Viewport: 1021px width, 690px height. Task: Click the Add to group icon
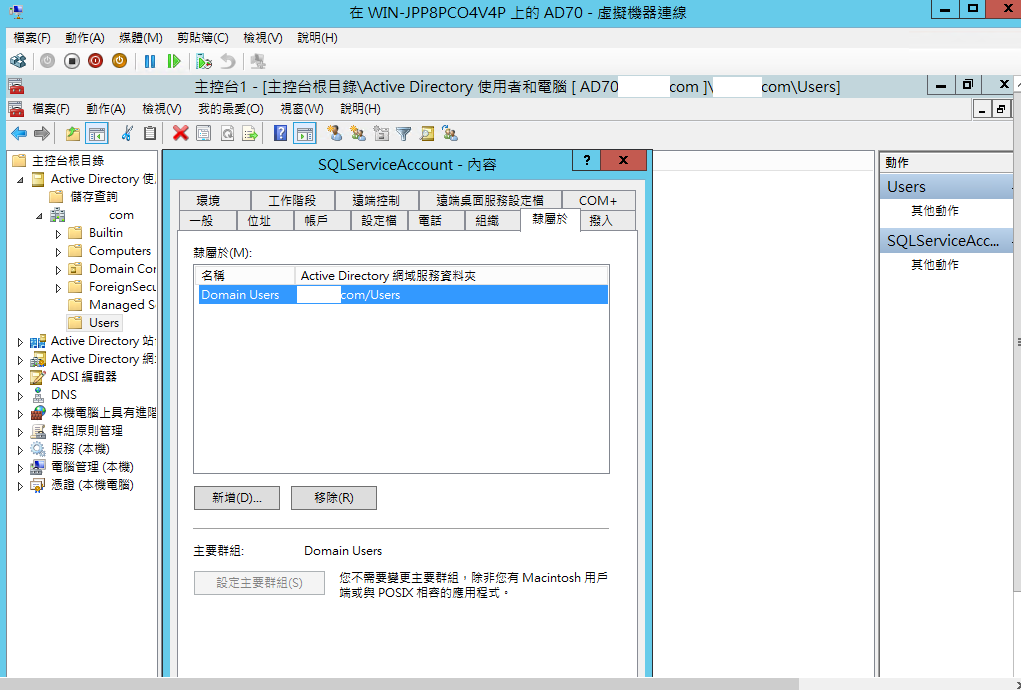pyautogui.click(x=450, y=133)
